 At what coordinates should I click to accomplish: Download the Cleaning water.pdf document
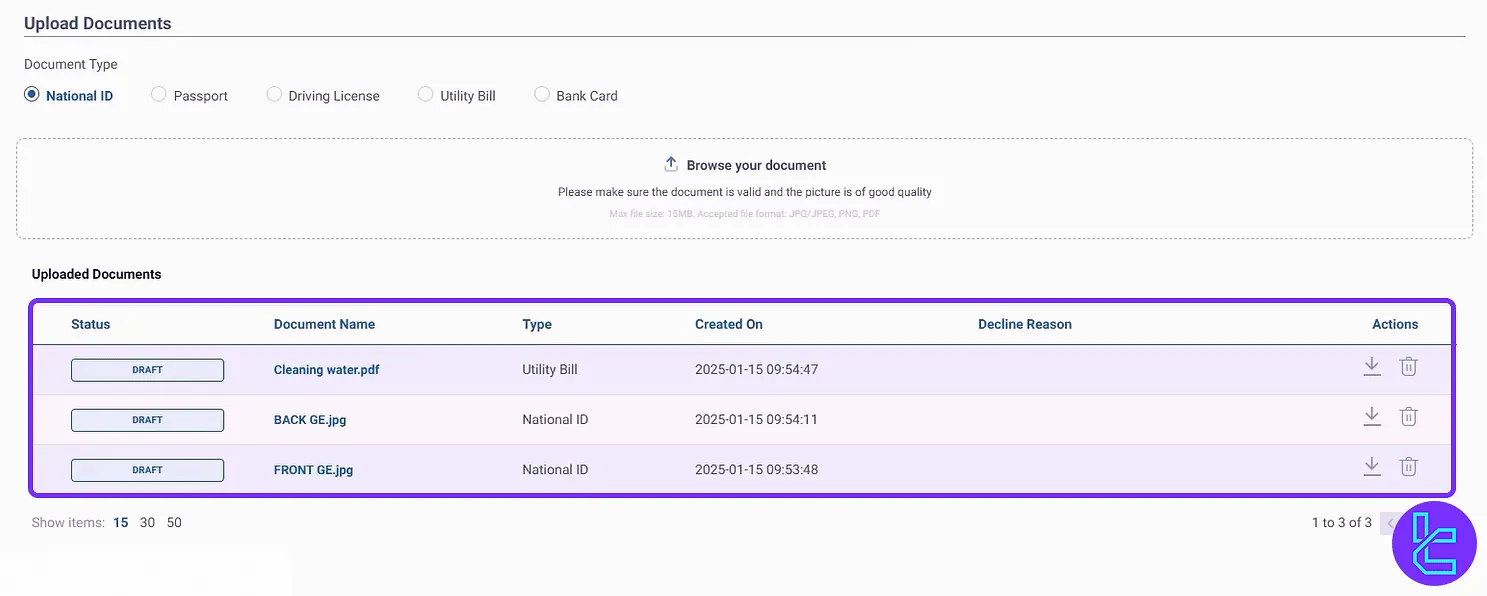point(1372,367)
